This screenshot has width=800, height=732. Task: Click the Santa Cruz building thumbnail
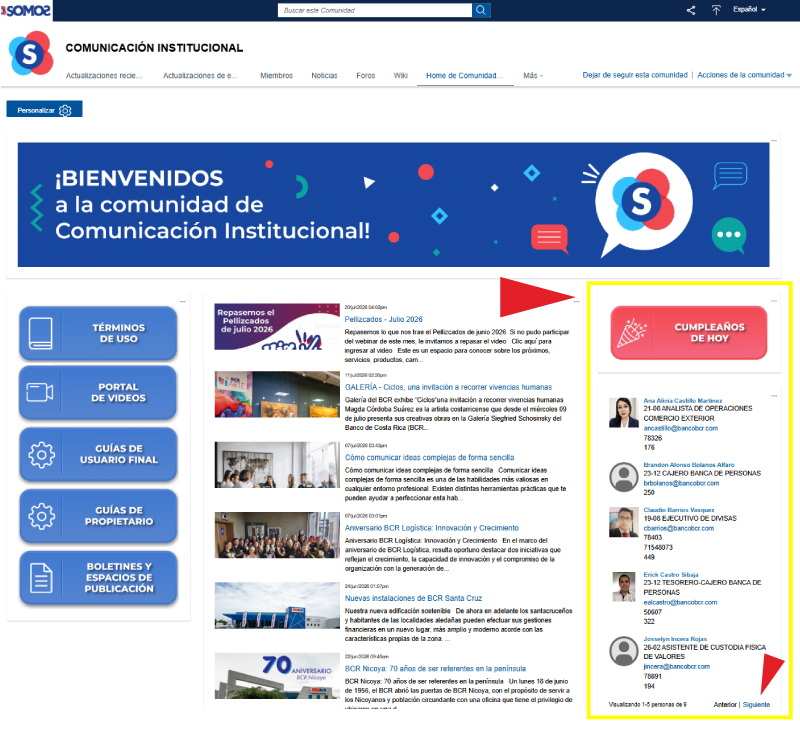tap(277, 605)
